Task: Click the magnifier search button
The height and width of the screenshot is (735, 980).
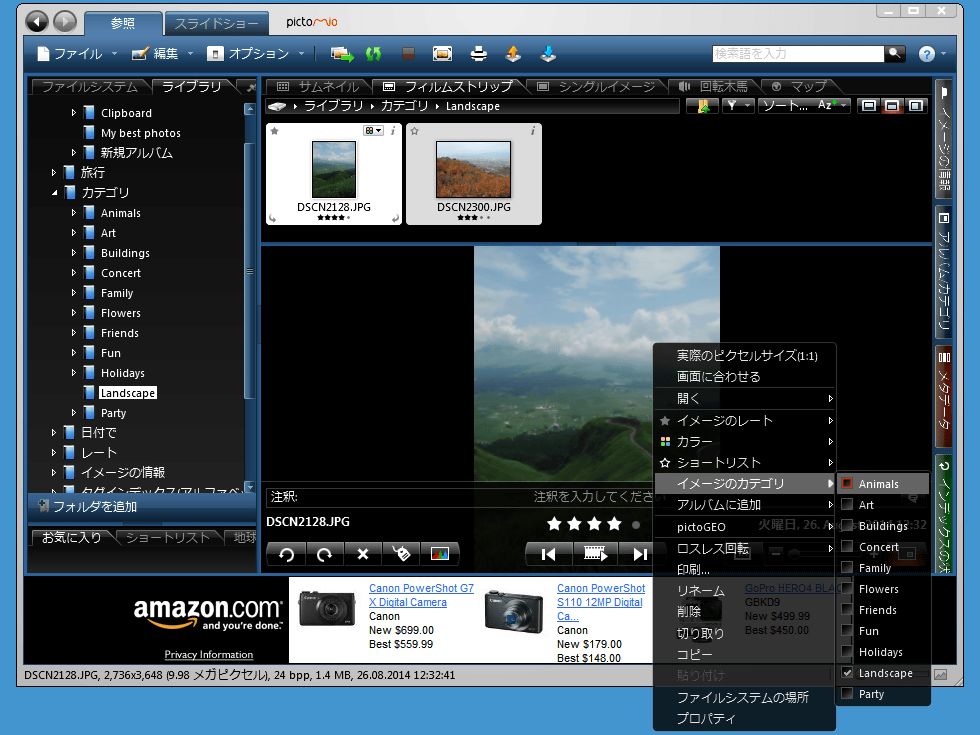Action: (895, 54)
